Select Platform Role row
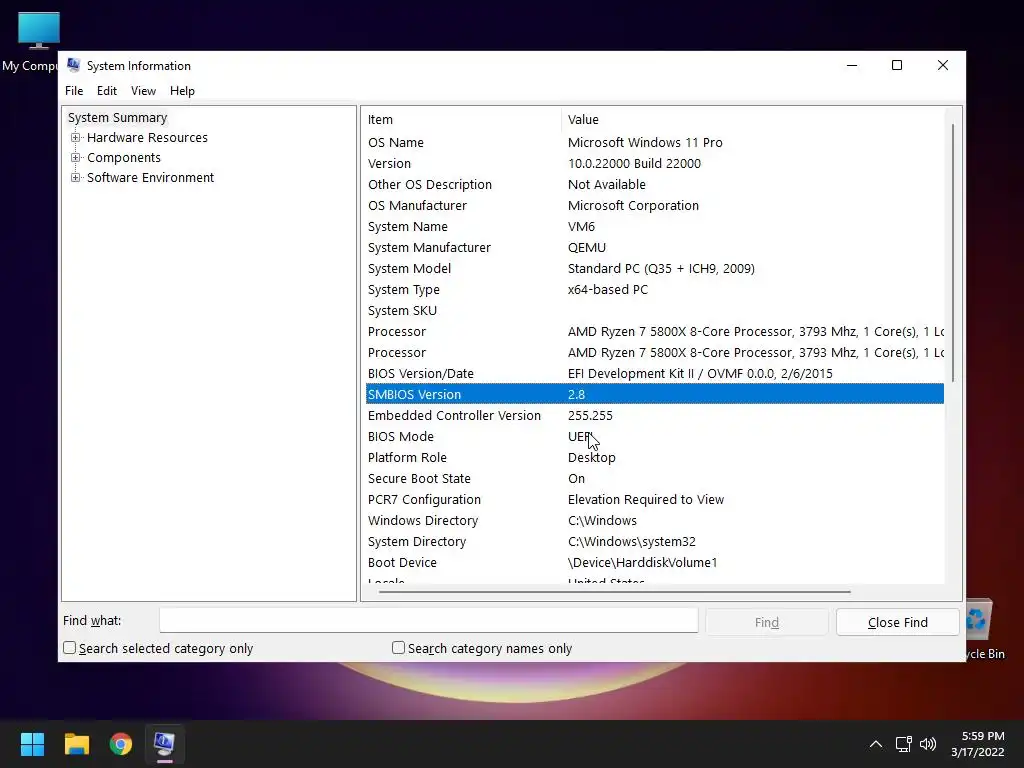This screenshot has height=768, width=1024. pos(654,457)
